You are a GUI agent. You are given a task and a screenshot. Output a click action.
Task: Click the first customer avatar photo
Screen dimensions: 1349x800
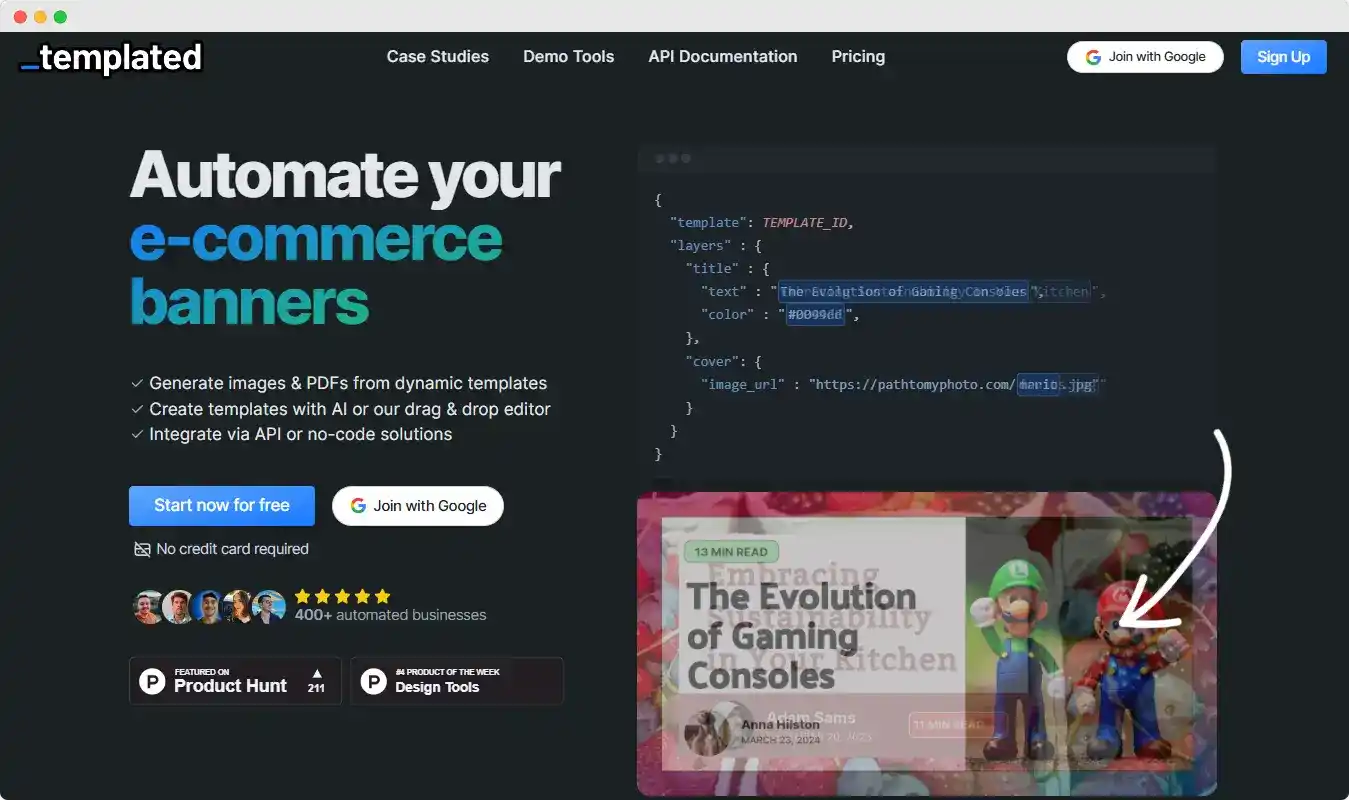point(148,607)
